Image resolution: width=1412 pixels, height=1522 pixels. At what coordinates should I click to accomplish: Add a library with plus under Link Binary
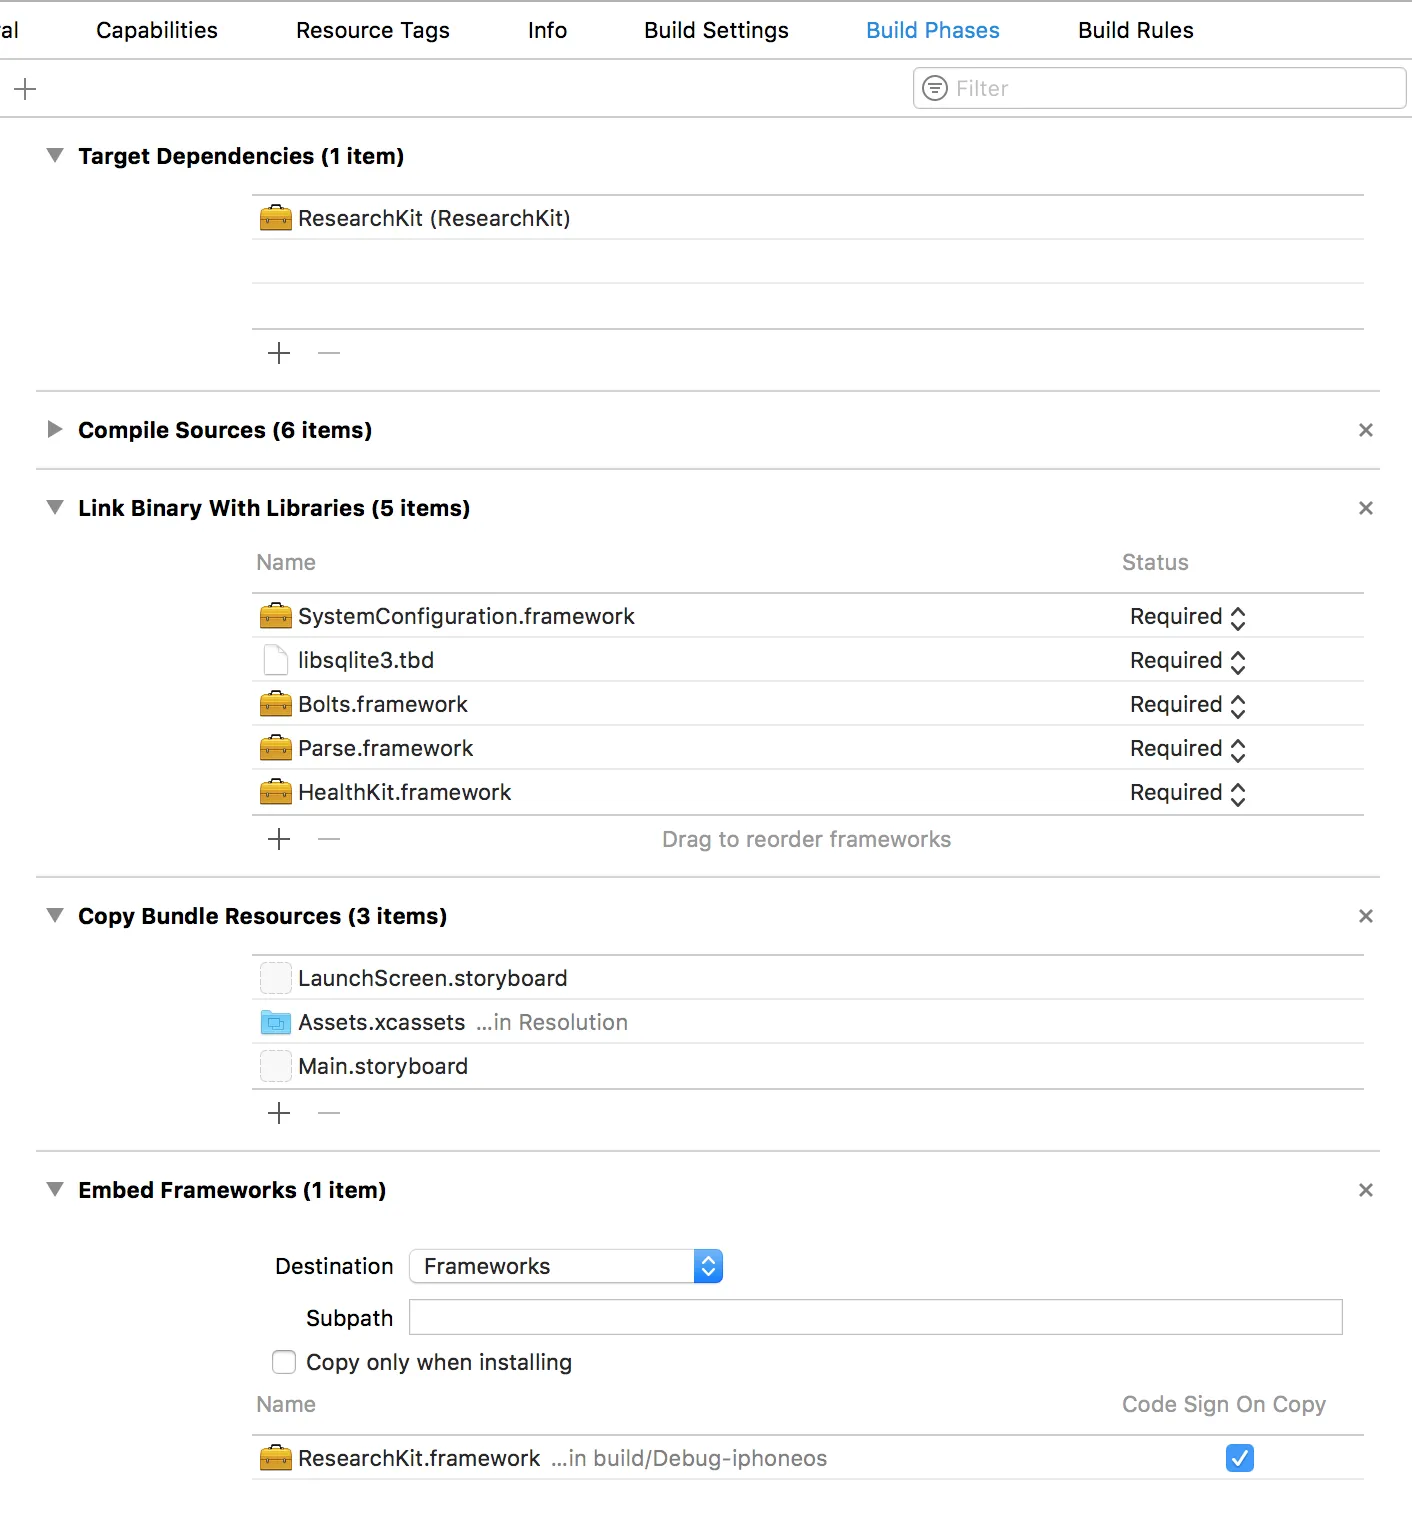point(279,839)
